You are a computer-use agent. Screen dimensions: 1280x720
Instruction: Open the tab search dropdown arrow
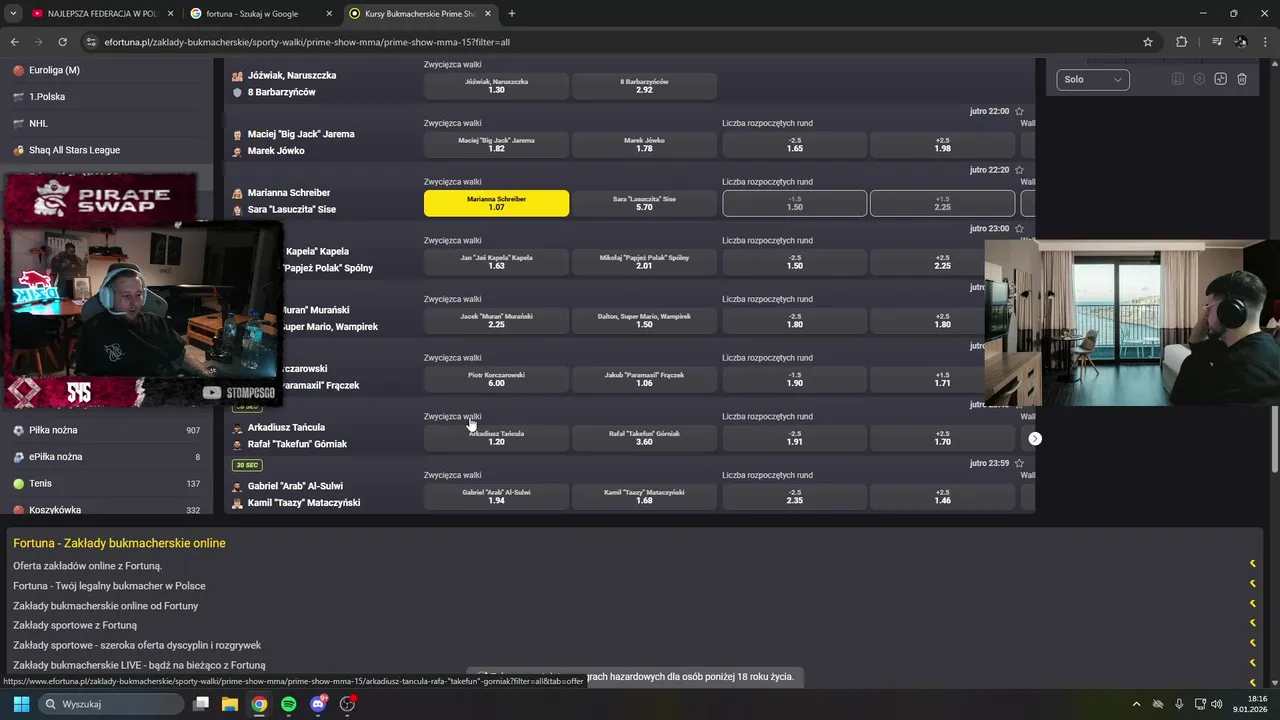click(x=13, y=14)
